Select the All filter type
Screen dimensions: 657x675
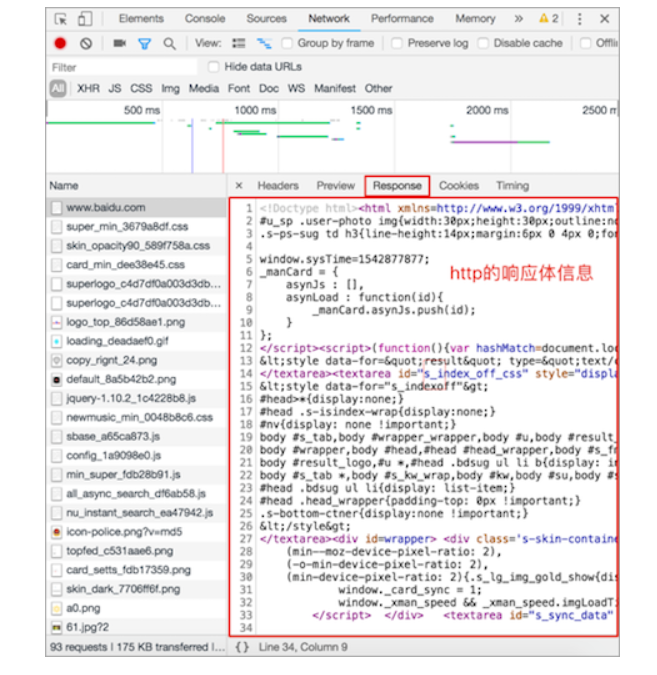pyautogui.click(x=58, y=89)
